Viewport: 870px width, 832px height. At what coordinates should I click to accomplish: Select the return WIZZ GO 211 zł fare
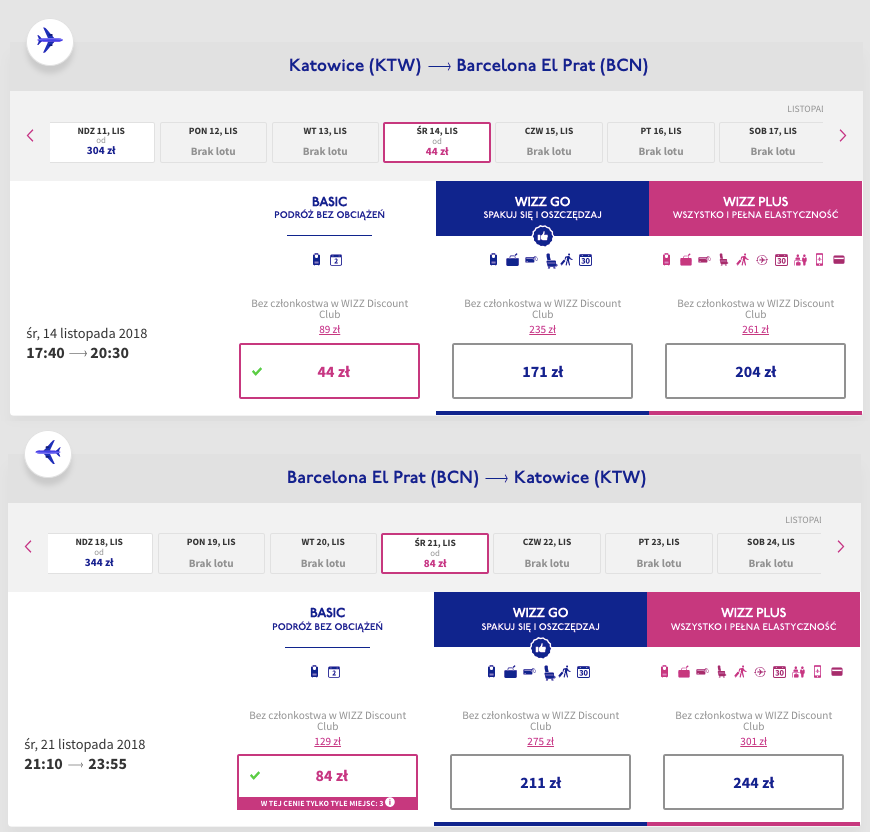point(540,782)
